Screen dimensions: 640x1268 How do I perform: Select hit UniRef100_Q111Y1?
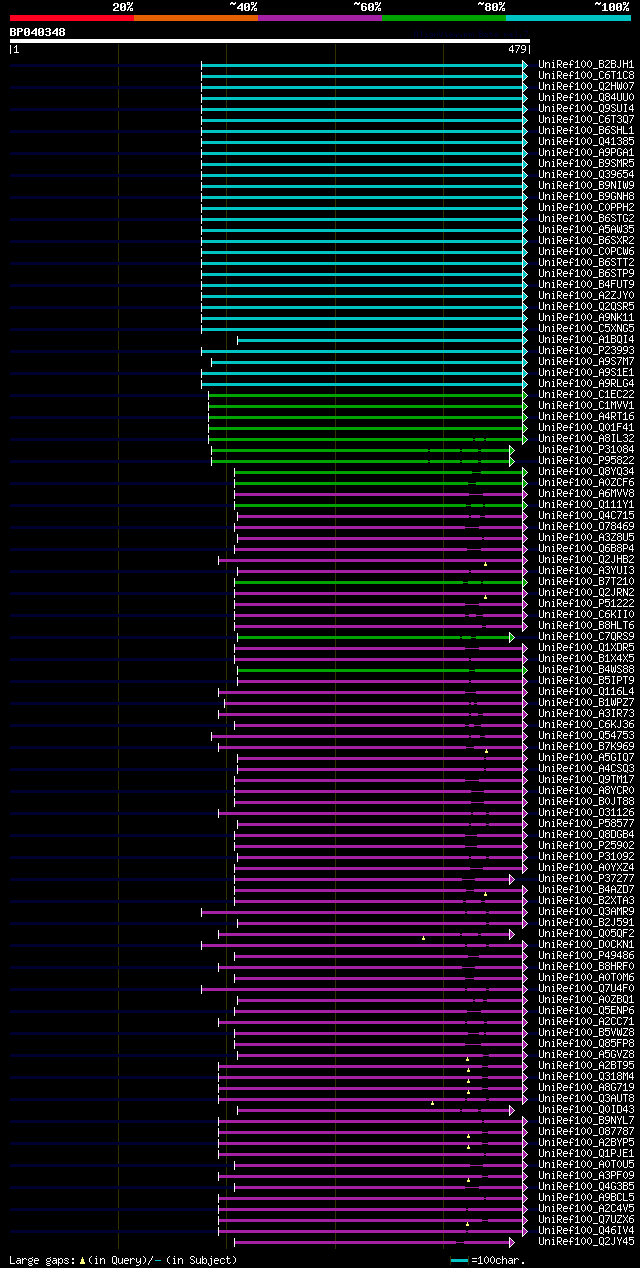(x=586, y=504)
